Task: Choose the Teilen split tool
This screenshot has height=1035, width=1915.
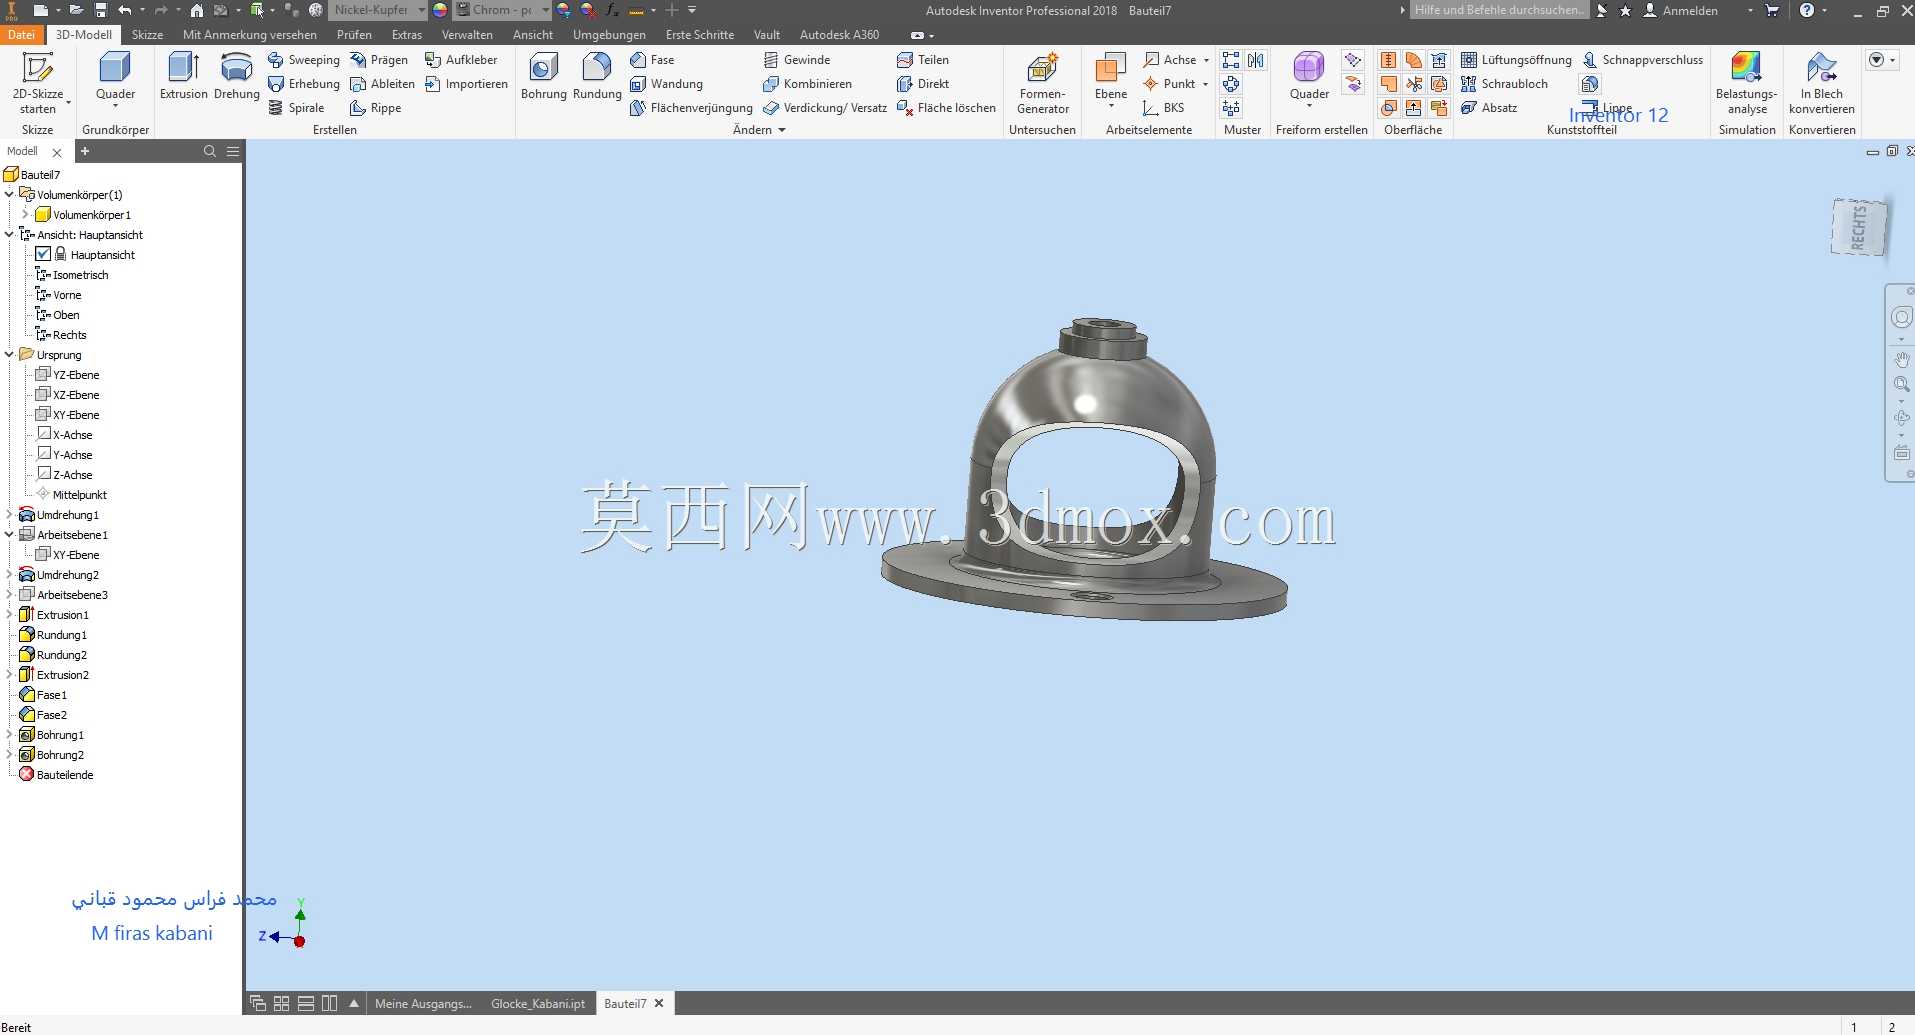Action: tap(922, 60)
